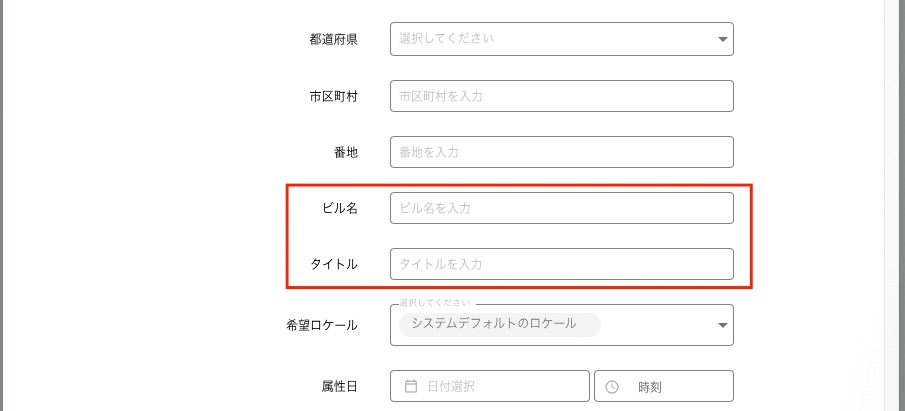Click the タイトル field label
The image size is (905, 411).
(334, 264)
